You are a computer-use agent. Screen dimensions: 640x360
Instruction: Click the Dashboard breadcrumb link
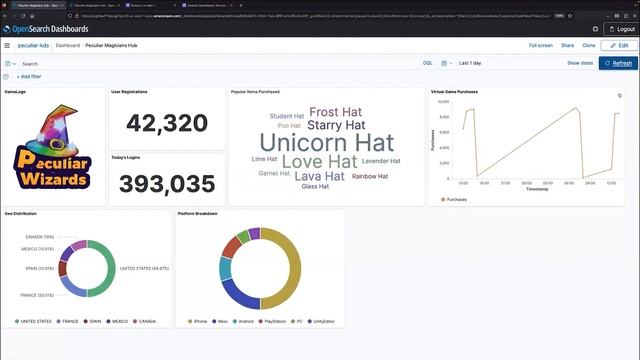(x=68, y=45)
